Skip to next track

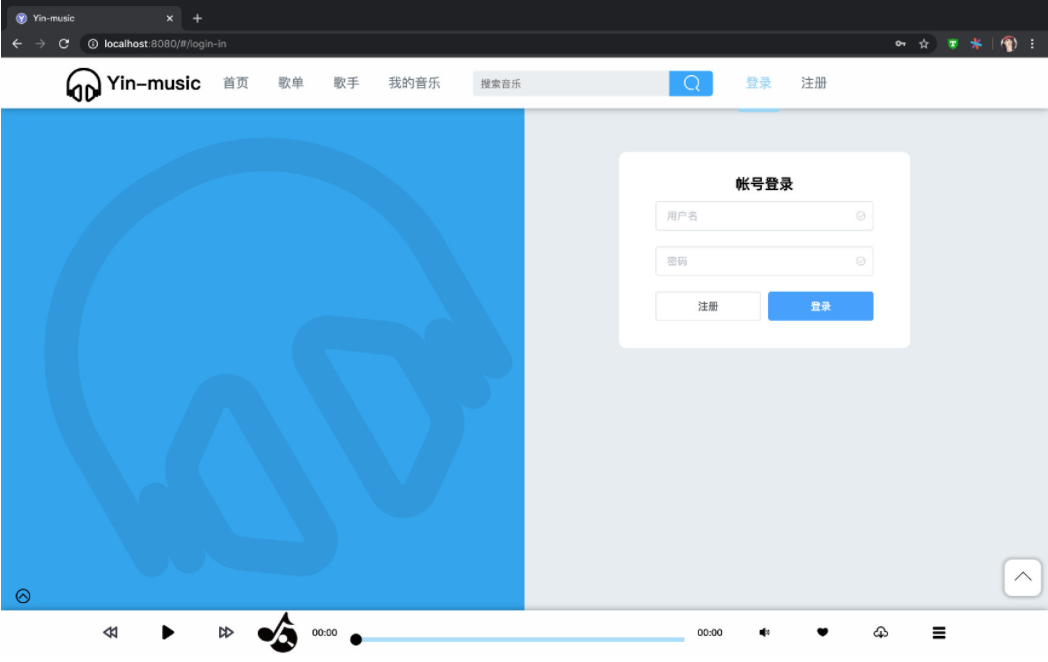[226, 632]
